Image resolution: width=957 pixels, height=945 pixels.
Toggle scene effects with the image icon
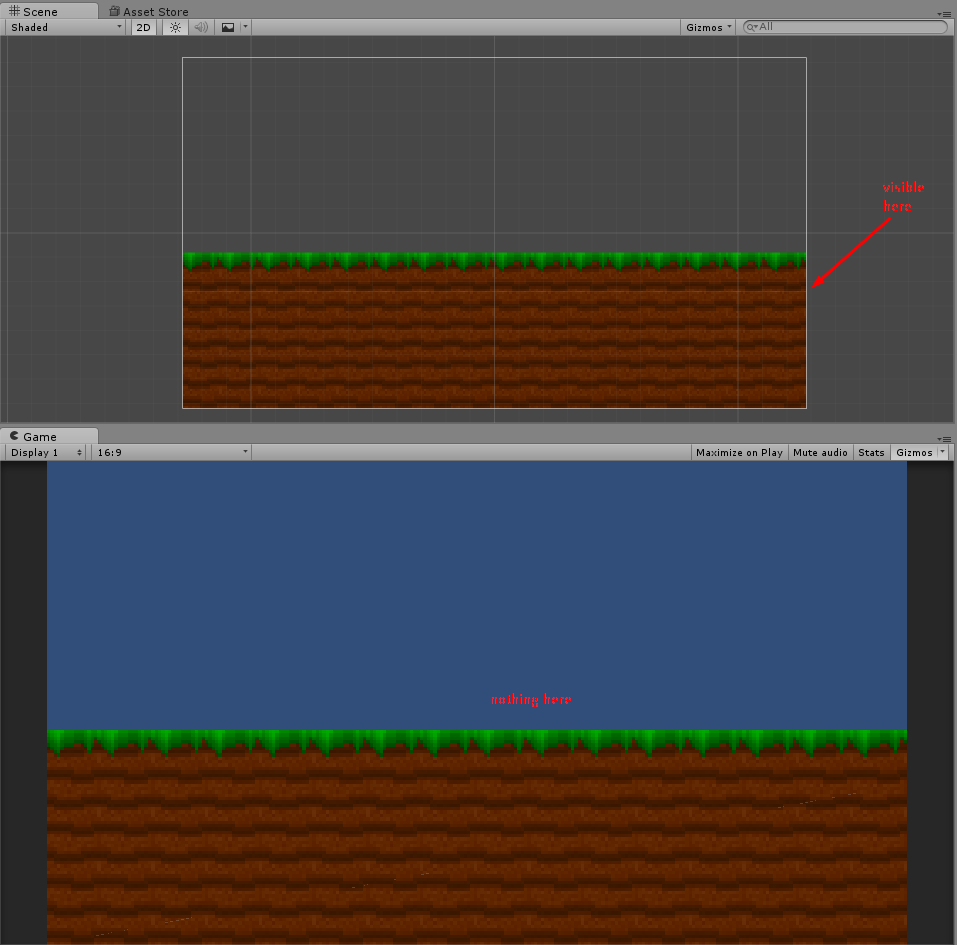pyautogui.click(x=227, y=27)
